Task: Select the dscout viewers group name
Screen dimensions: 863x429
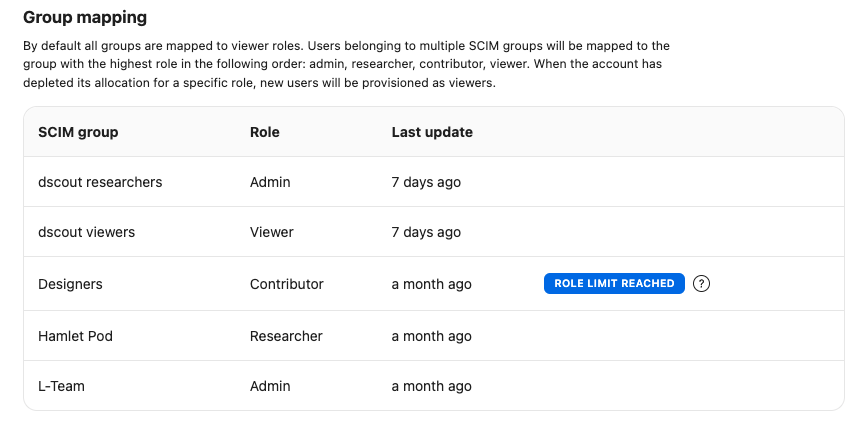Action: pyautogui.click(x=86, y=232)
